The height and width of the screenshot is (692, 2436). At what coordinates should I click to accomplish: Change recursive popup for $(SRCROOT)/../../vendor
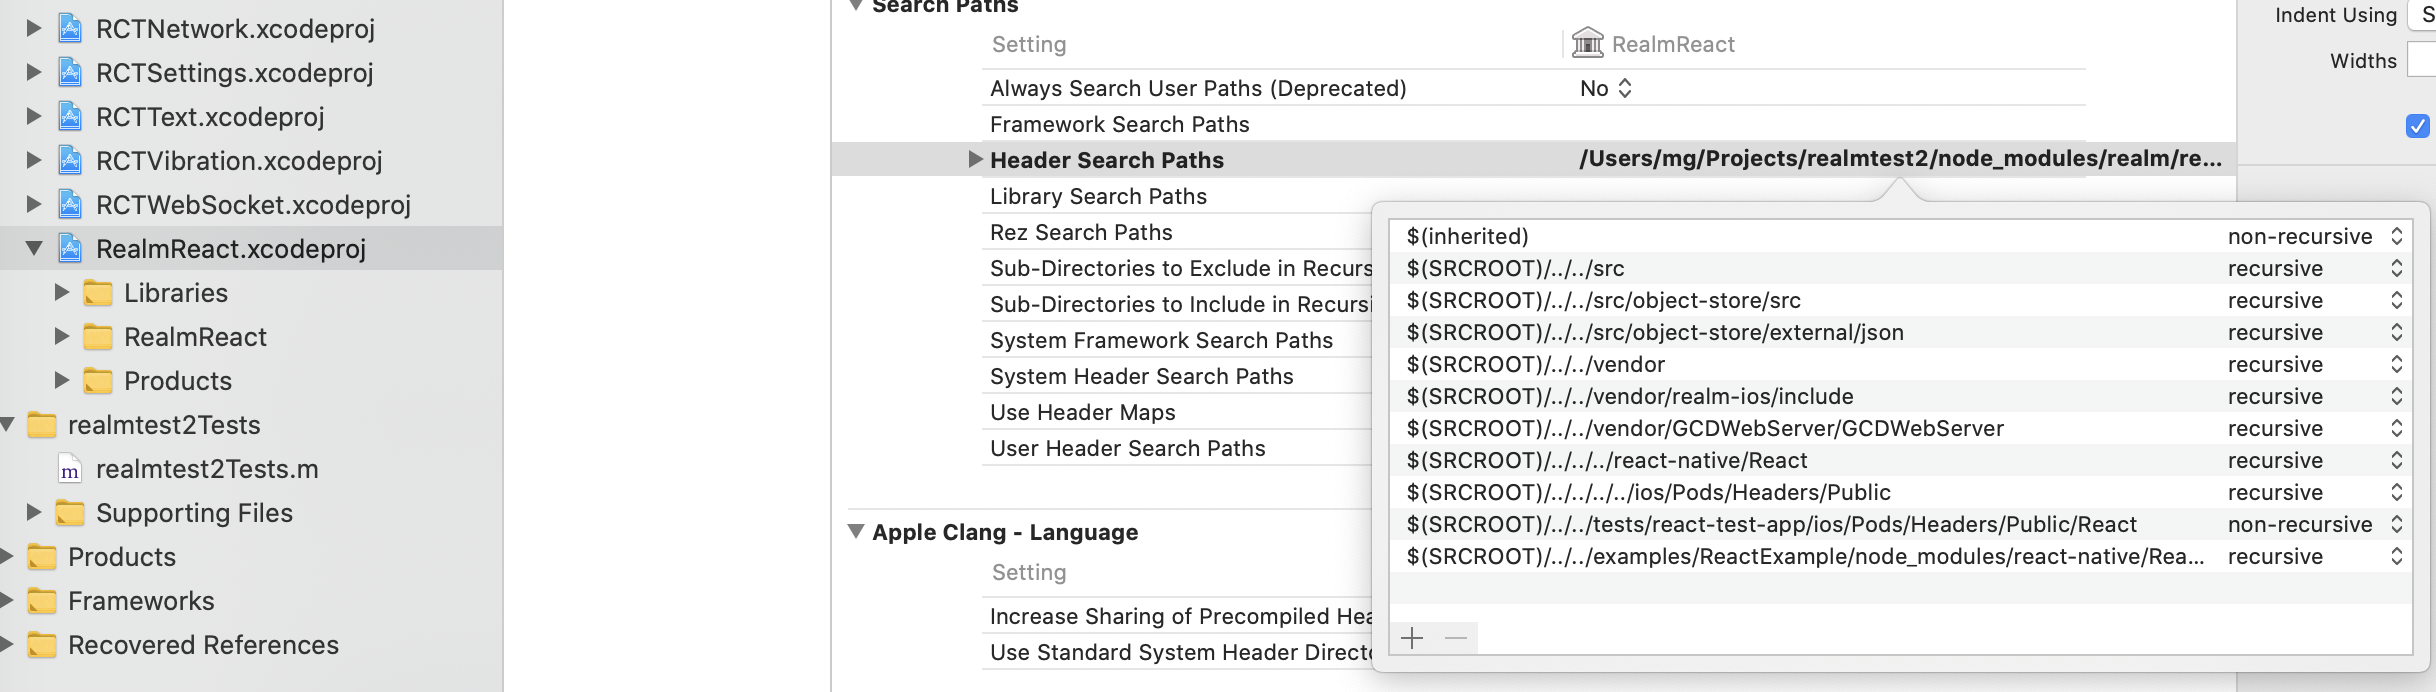click(x=2314, y=364)
